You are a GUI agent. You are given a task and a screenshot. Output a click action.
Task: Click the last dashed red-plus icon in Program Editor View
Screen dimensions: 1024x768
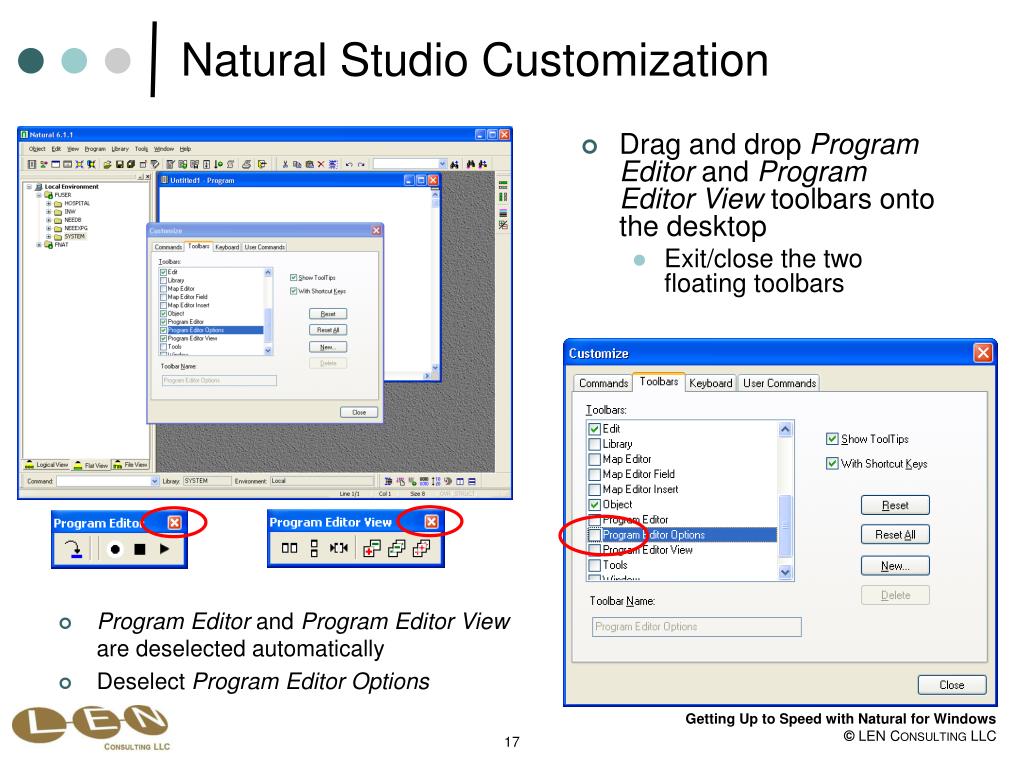(x=421, y=549)
